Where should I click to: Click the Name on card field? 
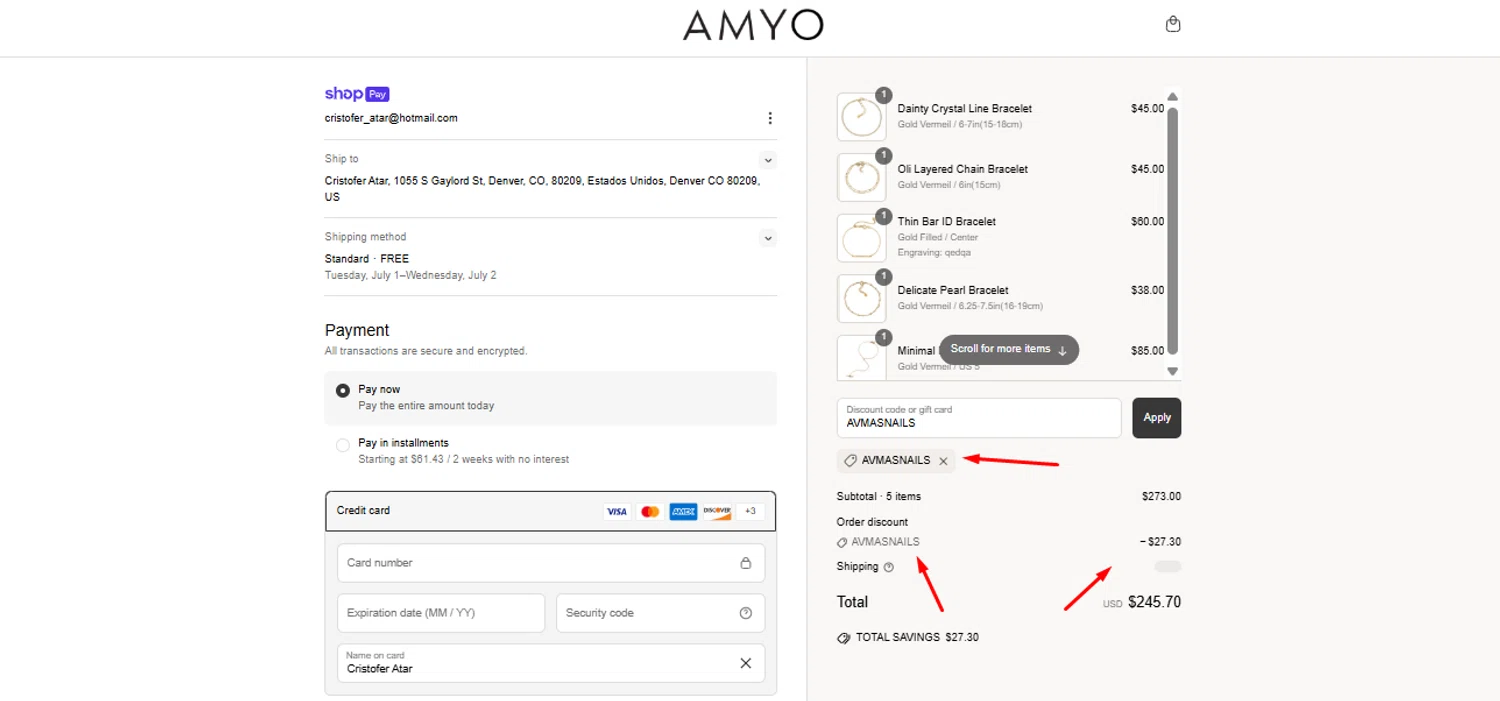point(551,663)
